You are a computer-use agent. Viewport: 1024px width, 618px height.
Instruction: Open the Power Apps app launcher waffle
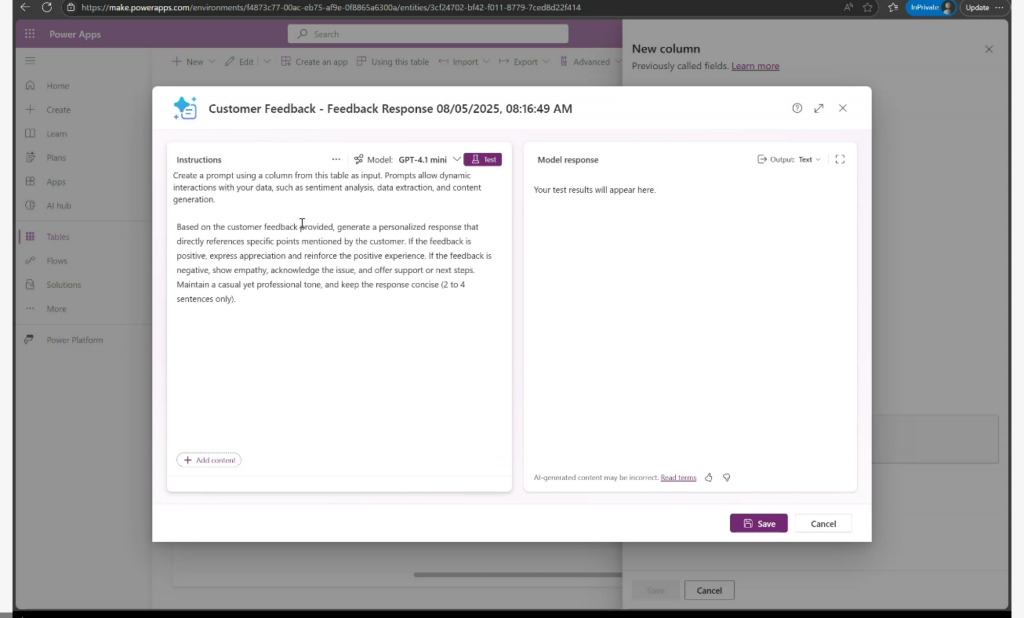(x=30, y=34)
